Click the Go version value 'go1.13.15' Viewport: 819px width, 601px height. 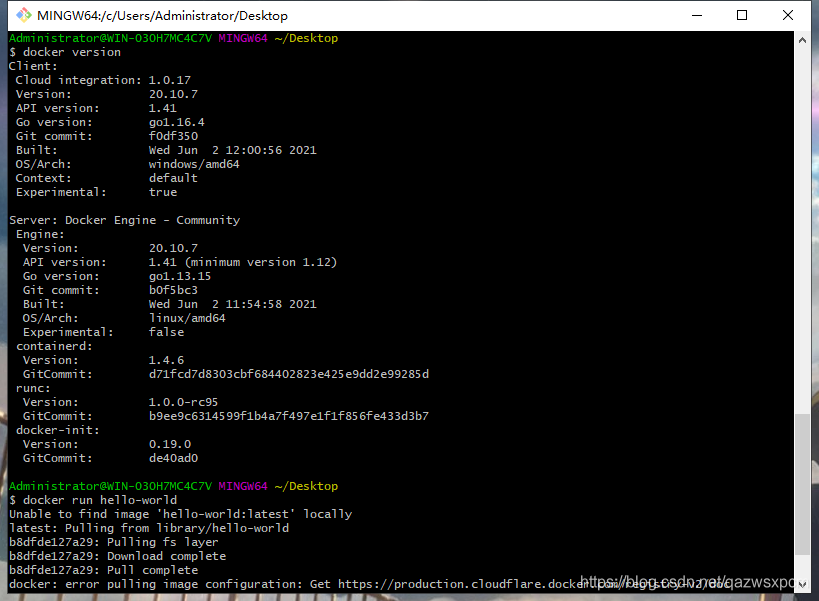pyautogui.click(x=180, y=276)
